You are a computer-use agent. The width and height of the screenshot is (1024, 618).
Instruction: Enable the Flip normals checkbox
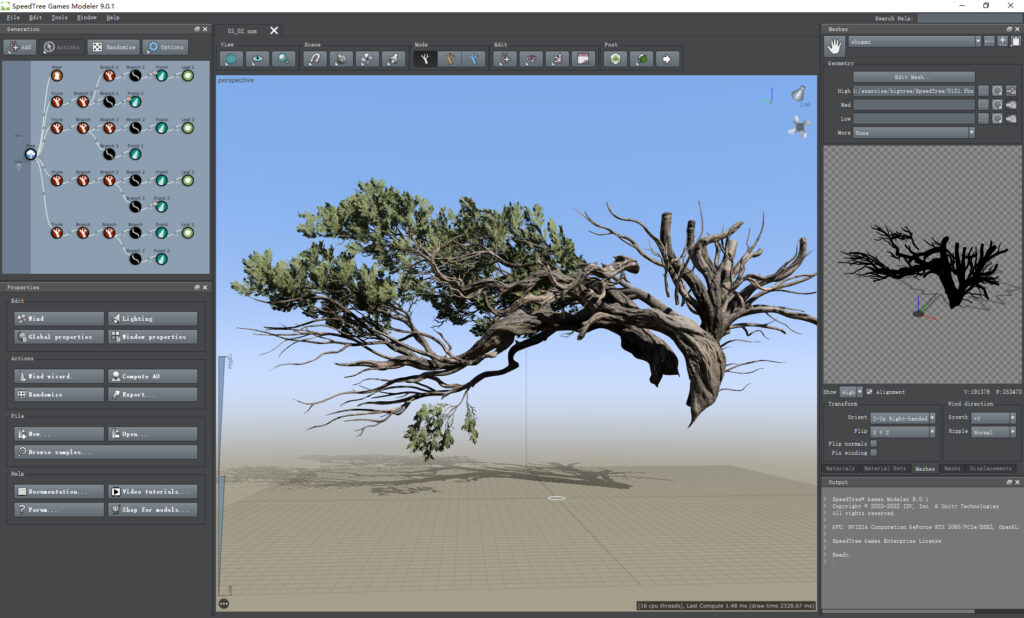(x=873, y=443)
